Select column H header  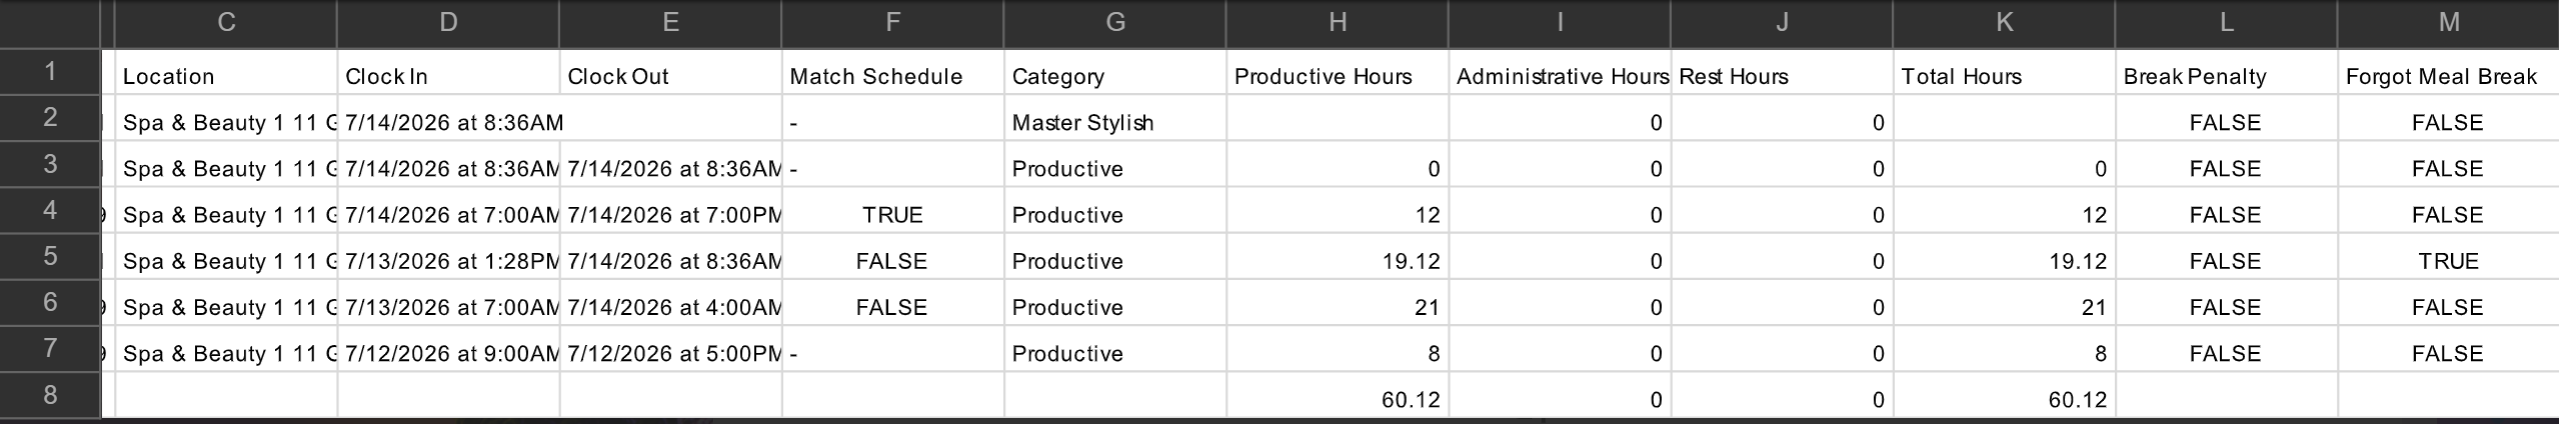tap(1337, 23)
